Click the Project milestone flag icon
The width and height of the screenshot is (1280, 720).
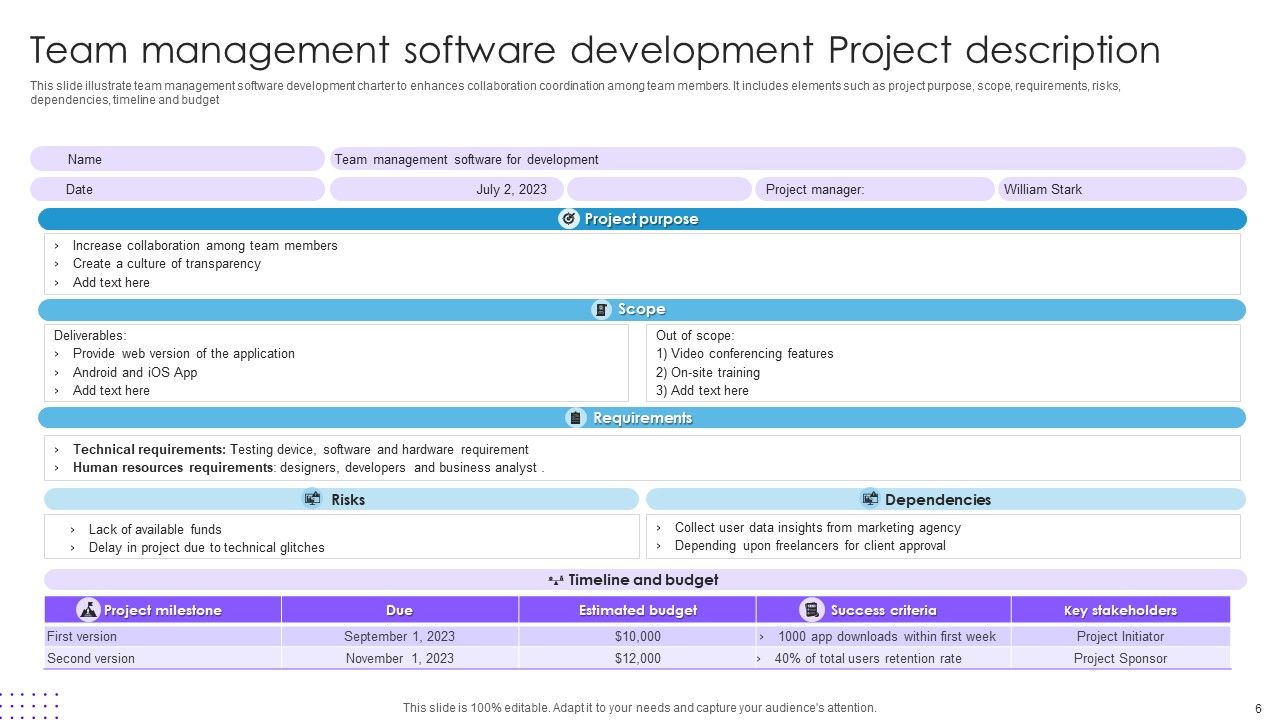coord(89,610)
